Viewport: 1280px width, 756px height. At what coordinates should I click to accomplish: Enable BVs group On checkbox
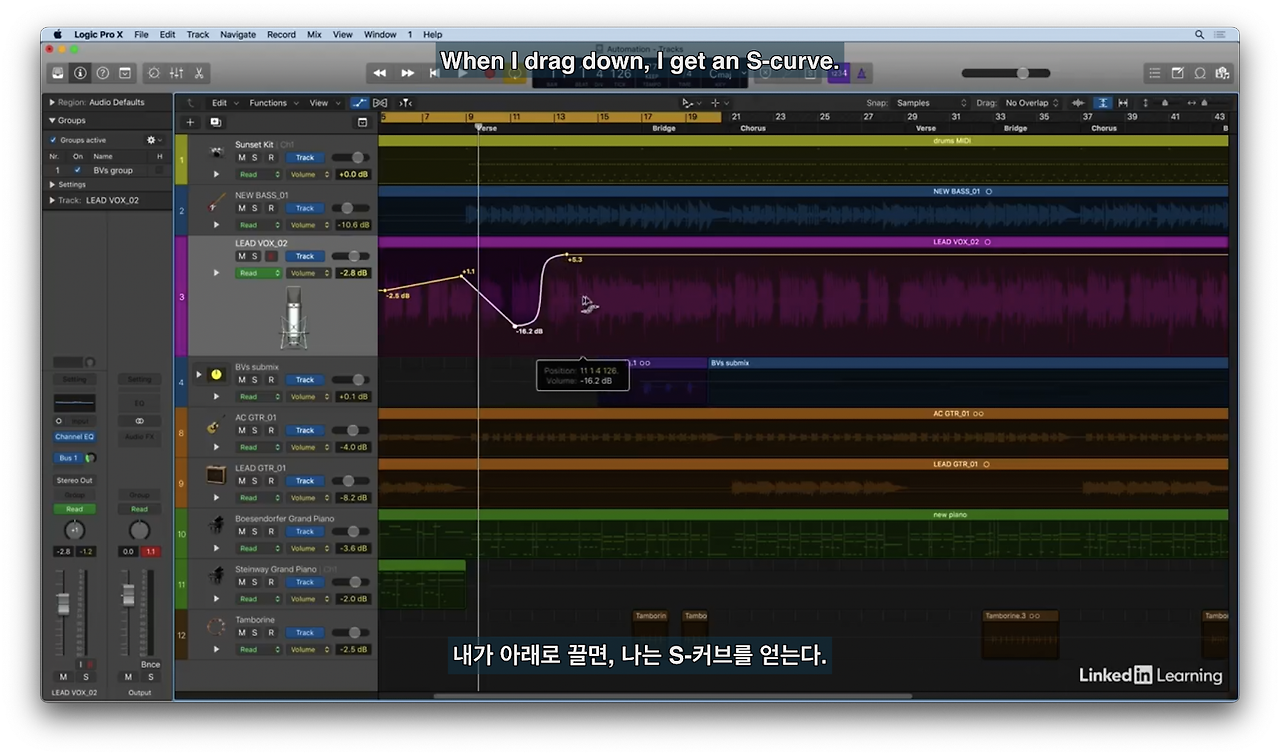click(78, 170)
